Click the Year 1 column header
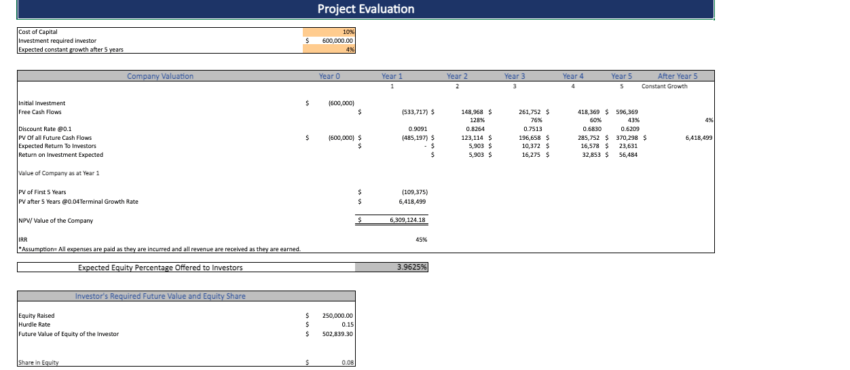850x370 pixels. (x=392, y=76)
